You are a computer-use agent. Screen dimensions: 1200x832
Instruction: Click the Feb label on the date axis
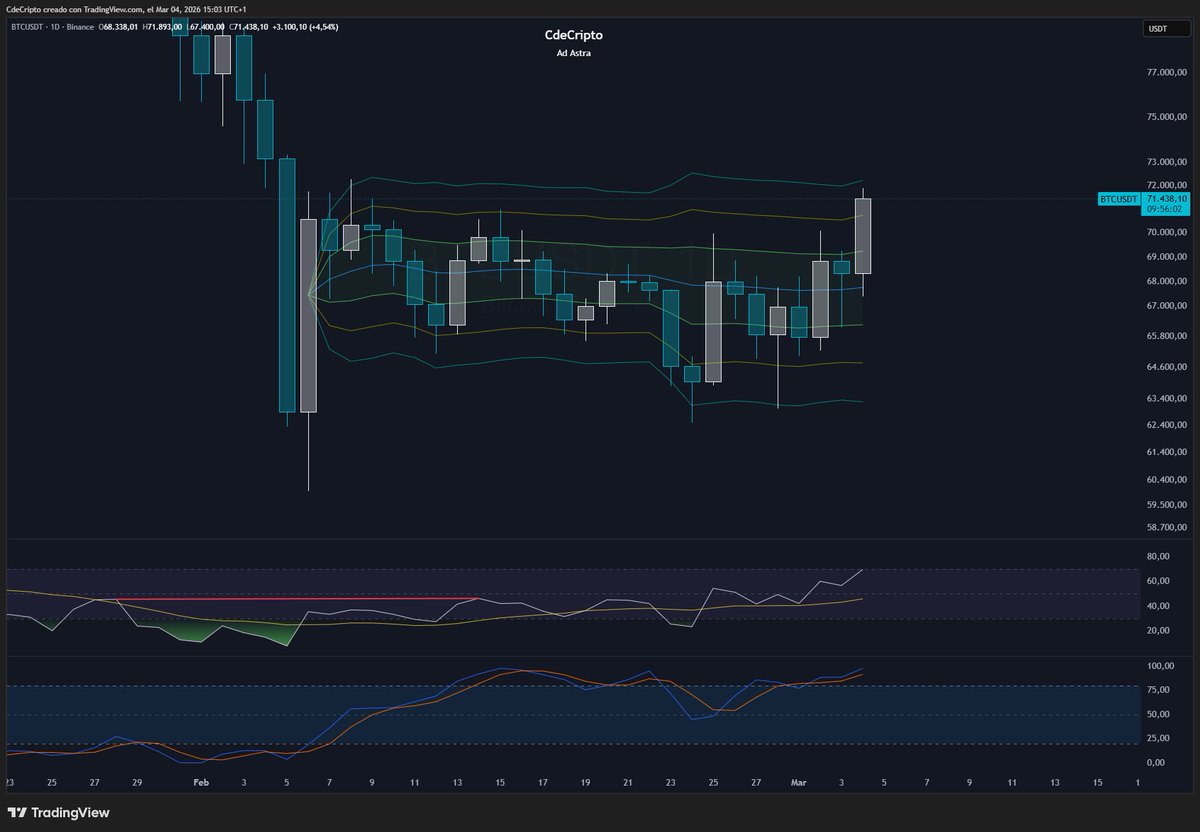pyautogui.click(x=201, y=783)
